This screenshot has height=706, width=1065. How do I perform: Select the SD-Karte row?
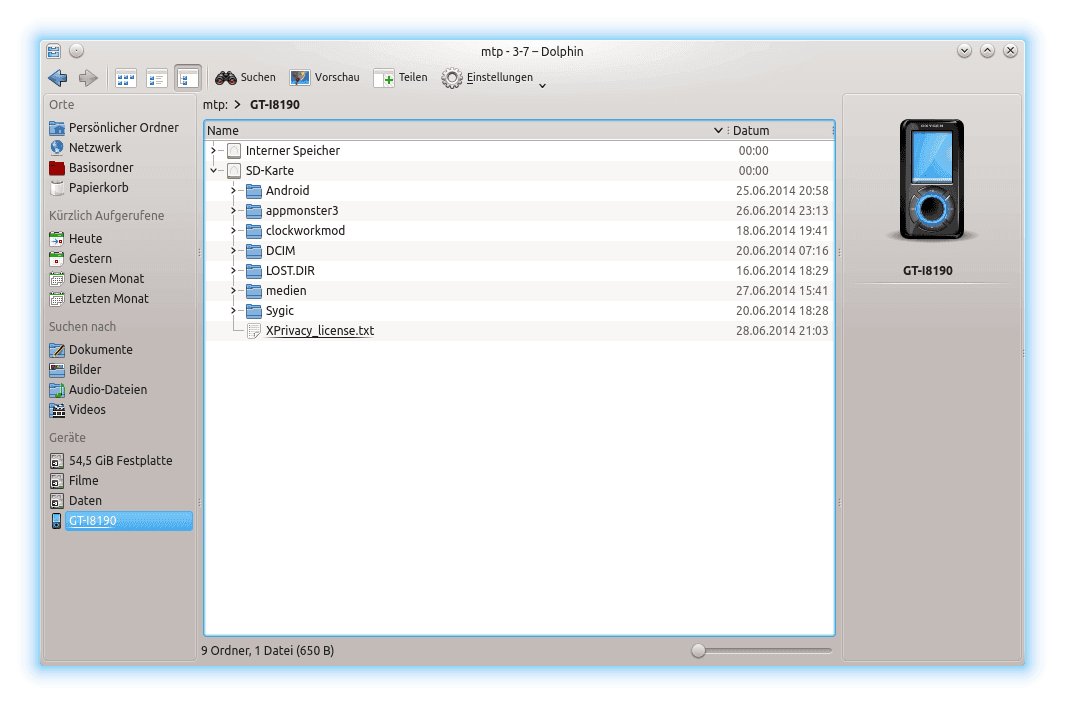520,171
